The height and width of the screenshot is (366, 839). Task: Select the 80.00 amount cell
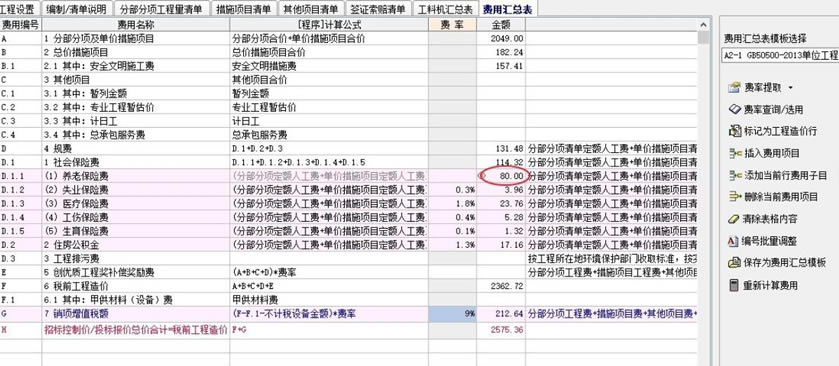501,176
